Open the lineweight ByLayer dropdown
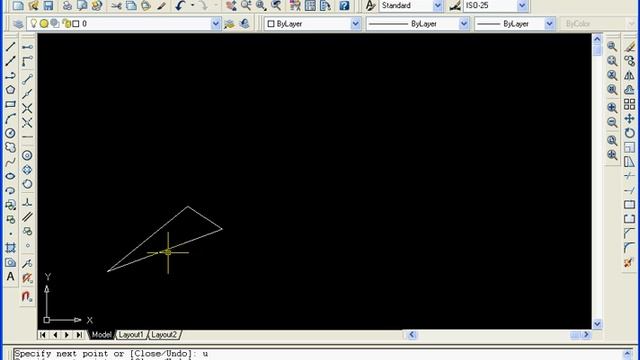This screenshot has height=360, width=640. tap(550, 24)
